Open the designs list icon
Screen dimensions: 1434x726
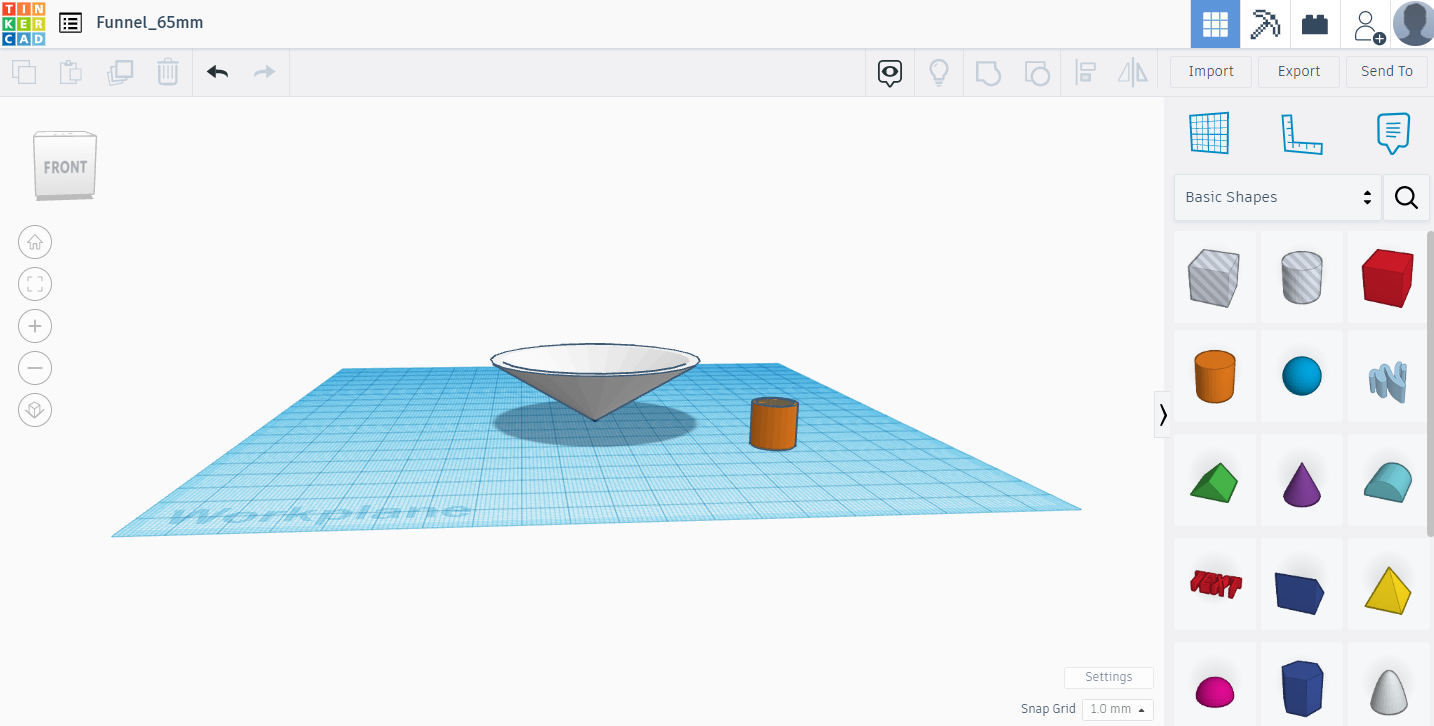(x=70, y=23)
